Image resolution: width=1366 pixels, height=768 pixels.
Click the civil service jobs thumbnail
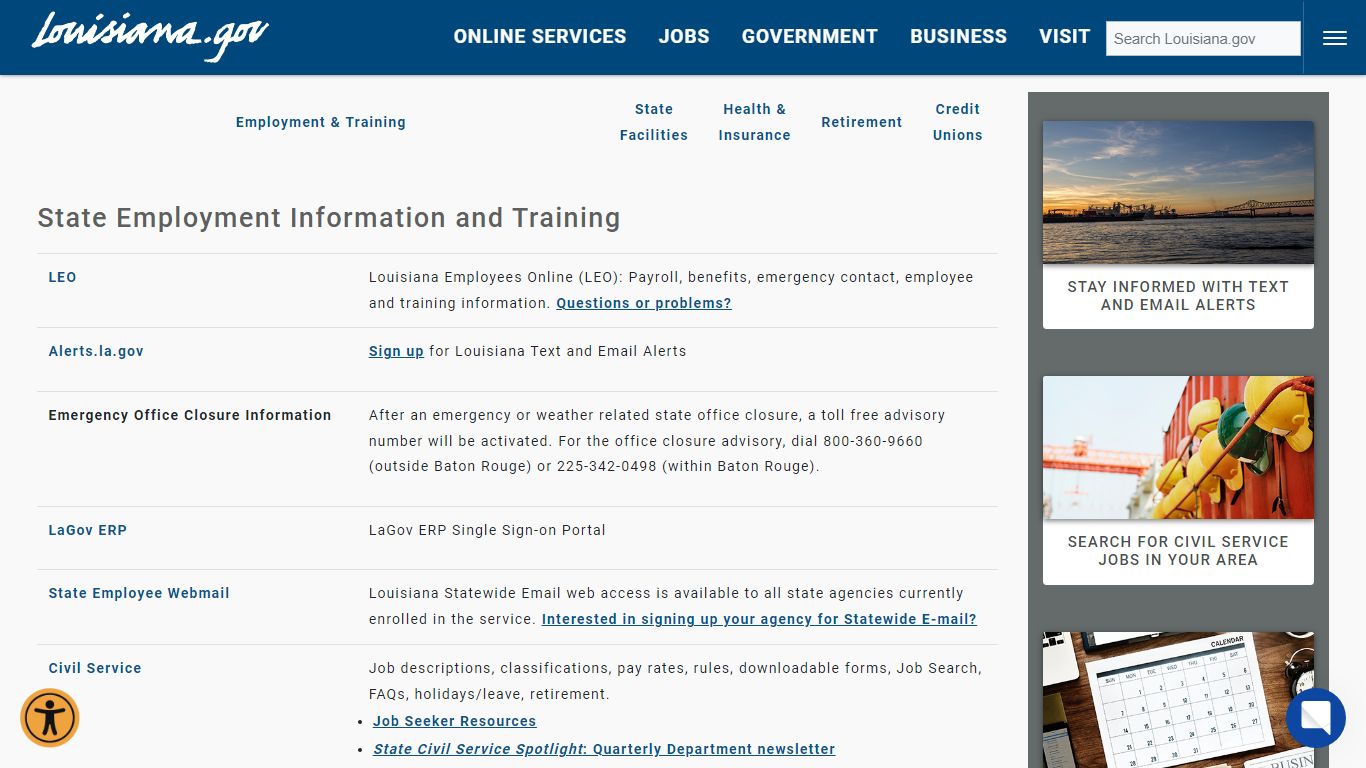coord(1178,447)
